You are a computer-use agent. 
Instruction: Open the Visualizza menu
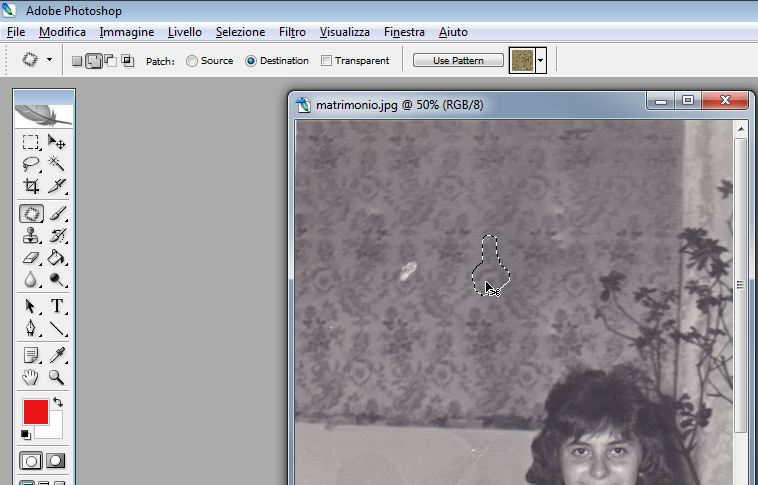(345, 32)
